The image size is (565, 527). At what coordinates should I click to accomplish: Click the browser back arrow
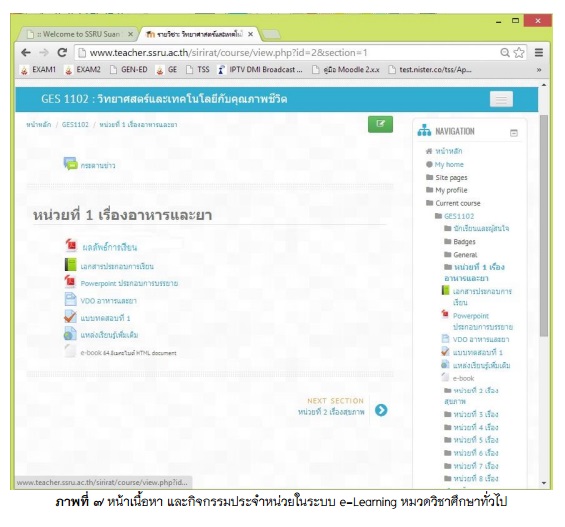pos(26,53)
